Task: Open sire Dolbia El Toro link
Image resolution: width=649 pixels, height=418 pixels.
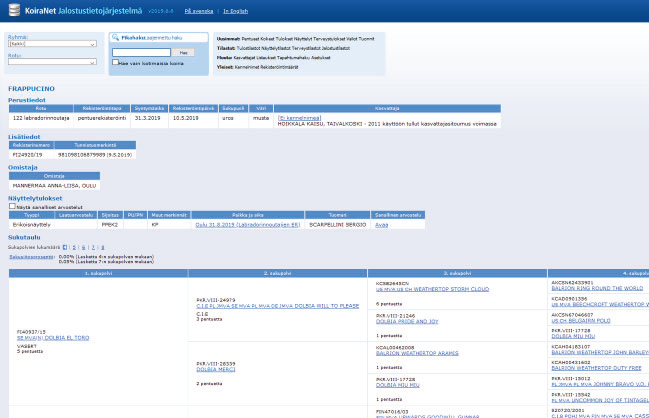Action: click(x=53, y=338)
